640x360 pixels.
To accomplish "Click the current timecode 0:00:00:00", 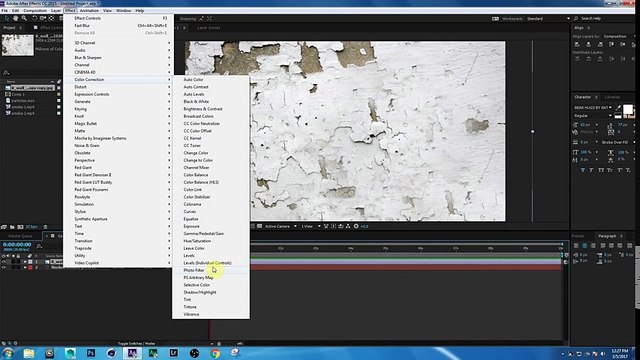I will click(17, 244).
